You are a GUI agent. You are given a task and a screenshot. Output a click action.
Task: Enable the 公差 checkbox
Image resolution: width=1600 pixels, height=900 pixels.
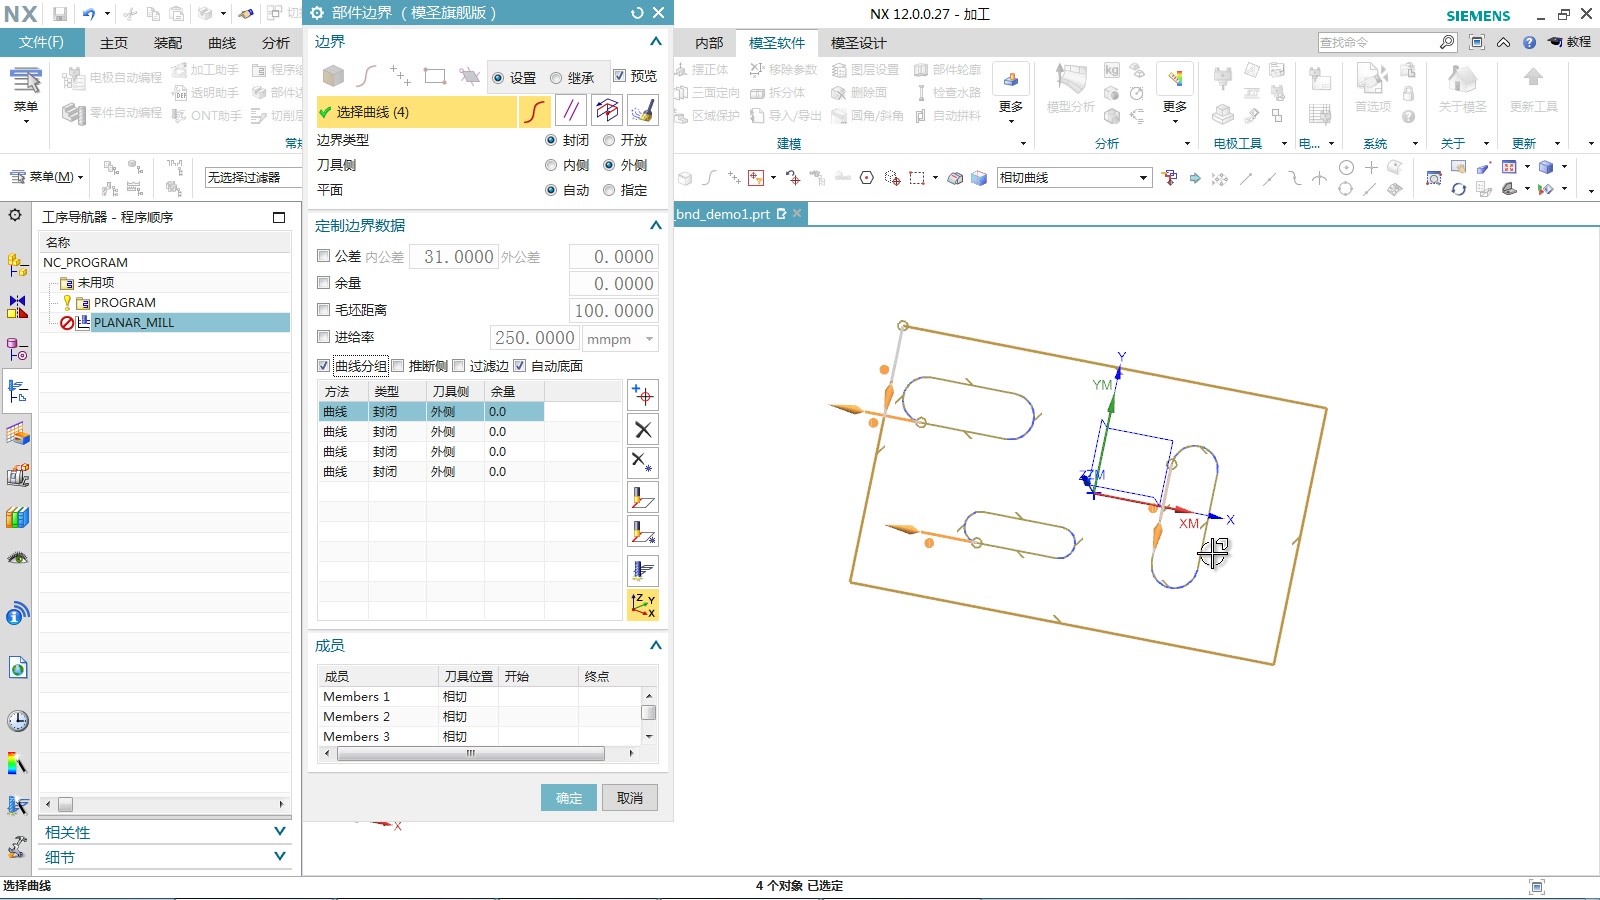pos(323,256)
